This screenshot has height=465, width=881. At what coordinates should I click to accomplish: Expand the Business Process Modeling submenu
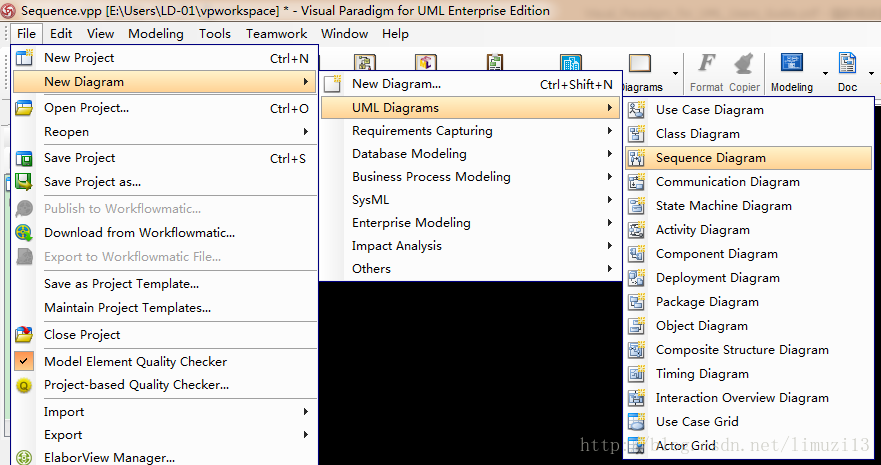pos(610,177)
